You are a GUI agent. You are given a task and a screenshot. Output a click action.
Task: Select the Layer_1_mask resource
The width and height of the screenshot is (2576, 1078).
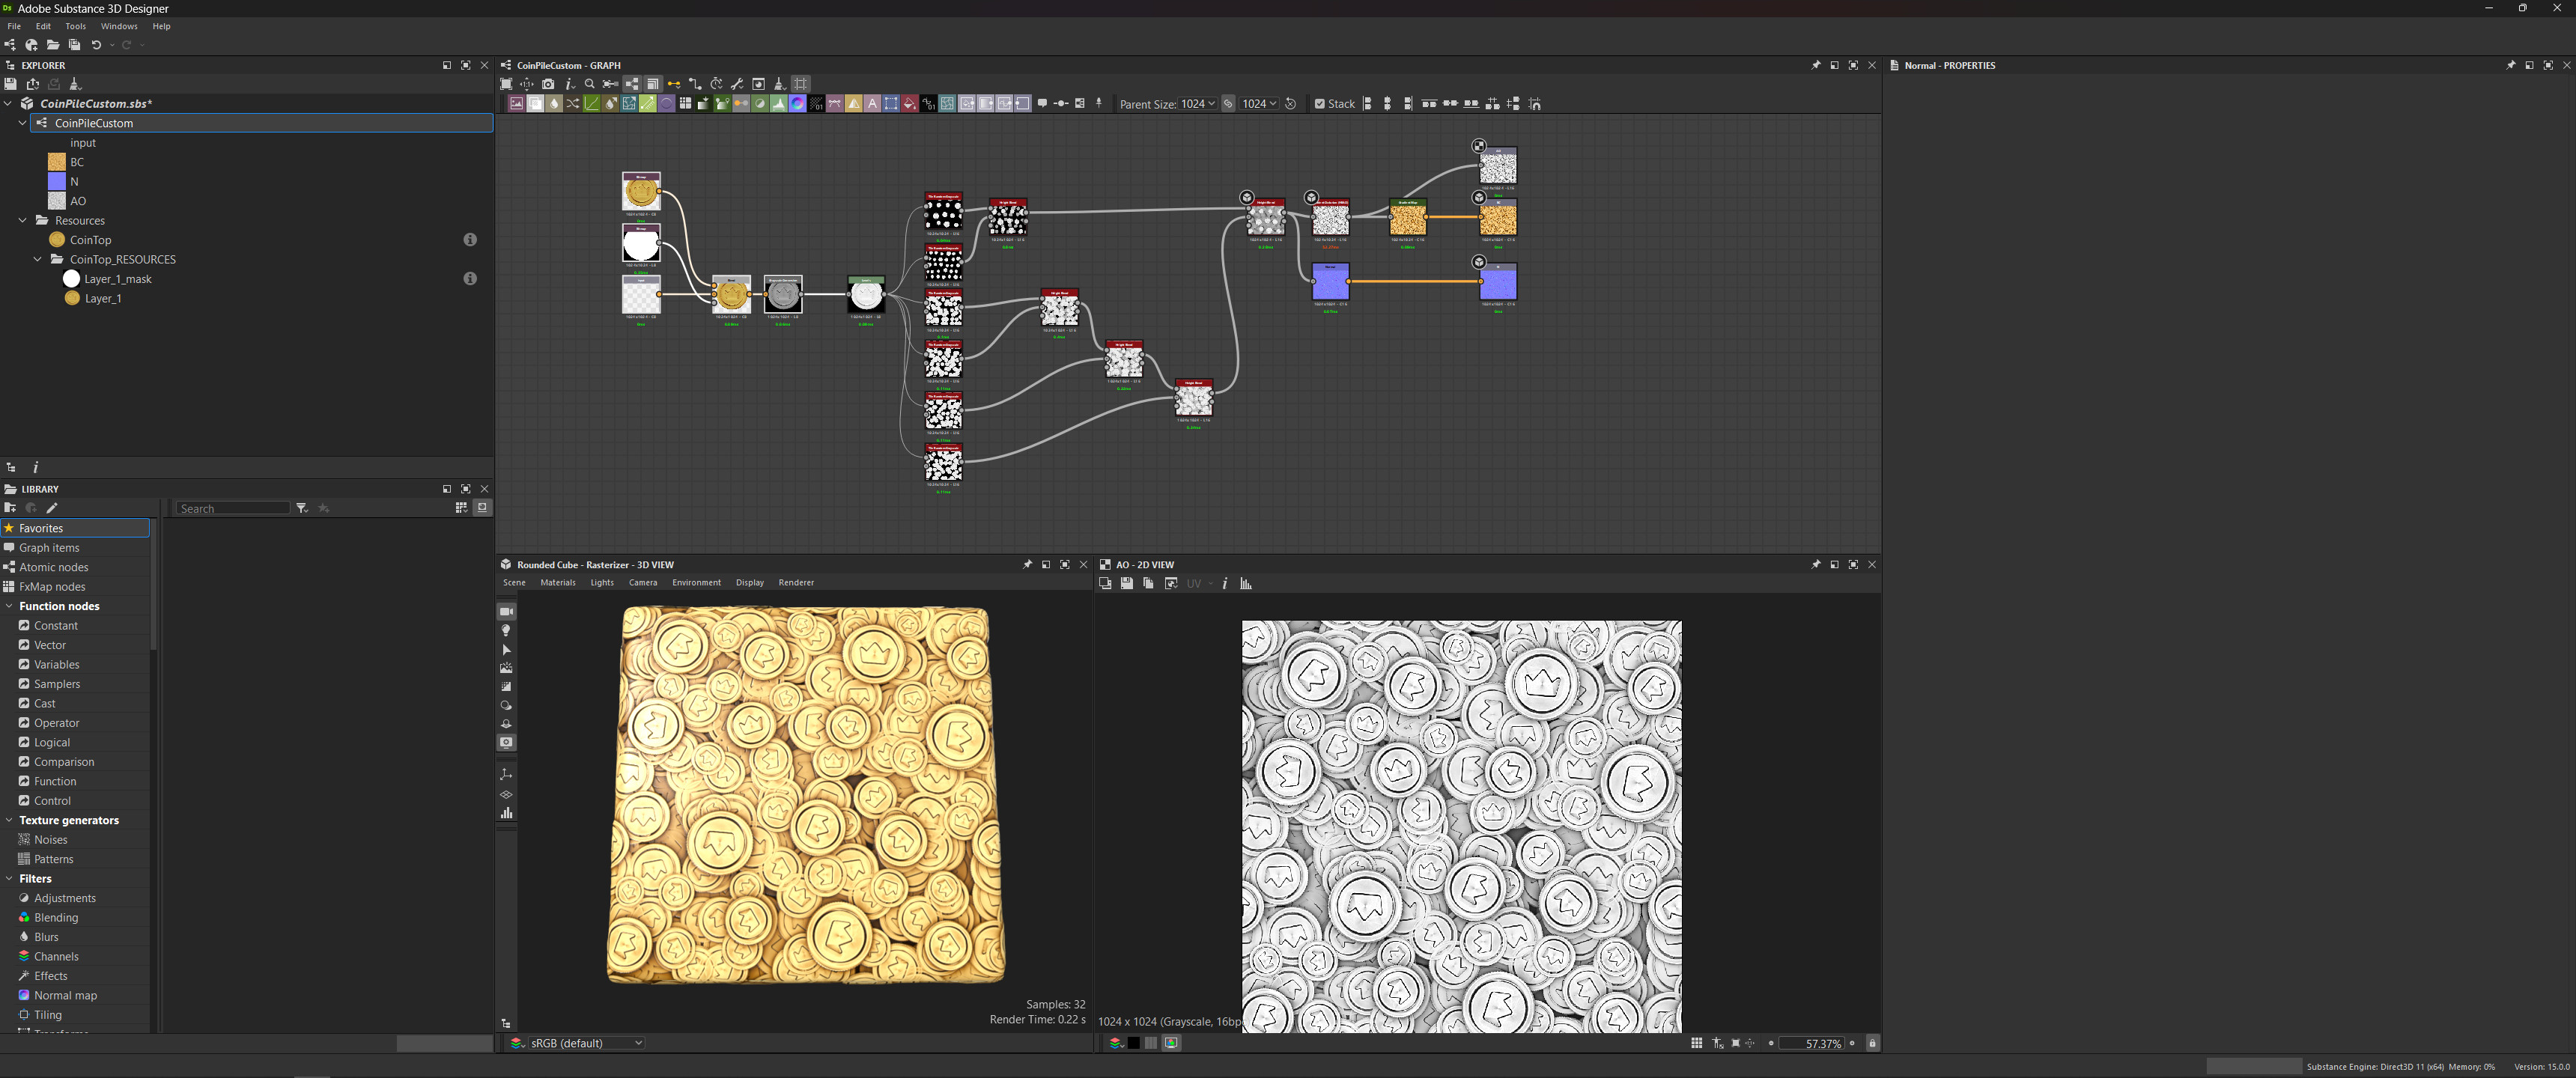pyautogui.click(x=117, y=279)
